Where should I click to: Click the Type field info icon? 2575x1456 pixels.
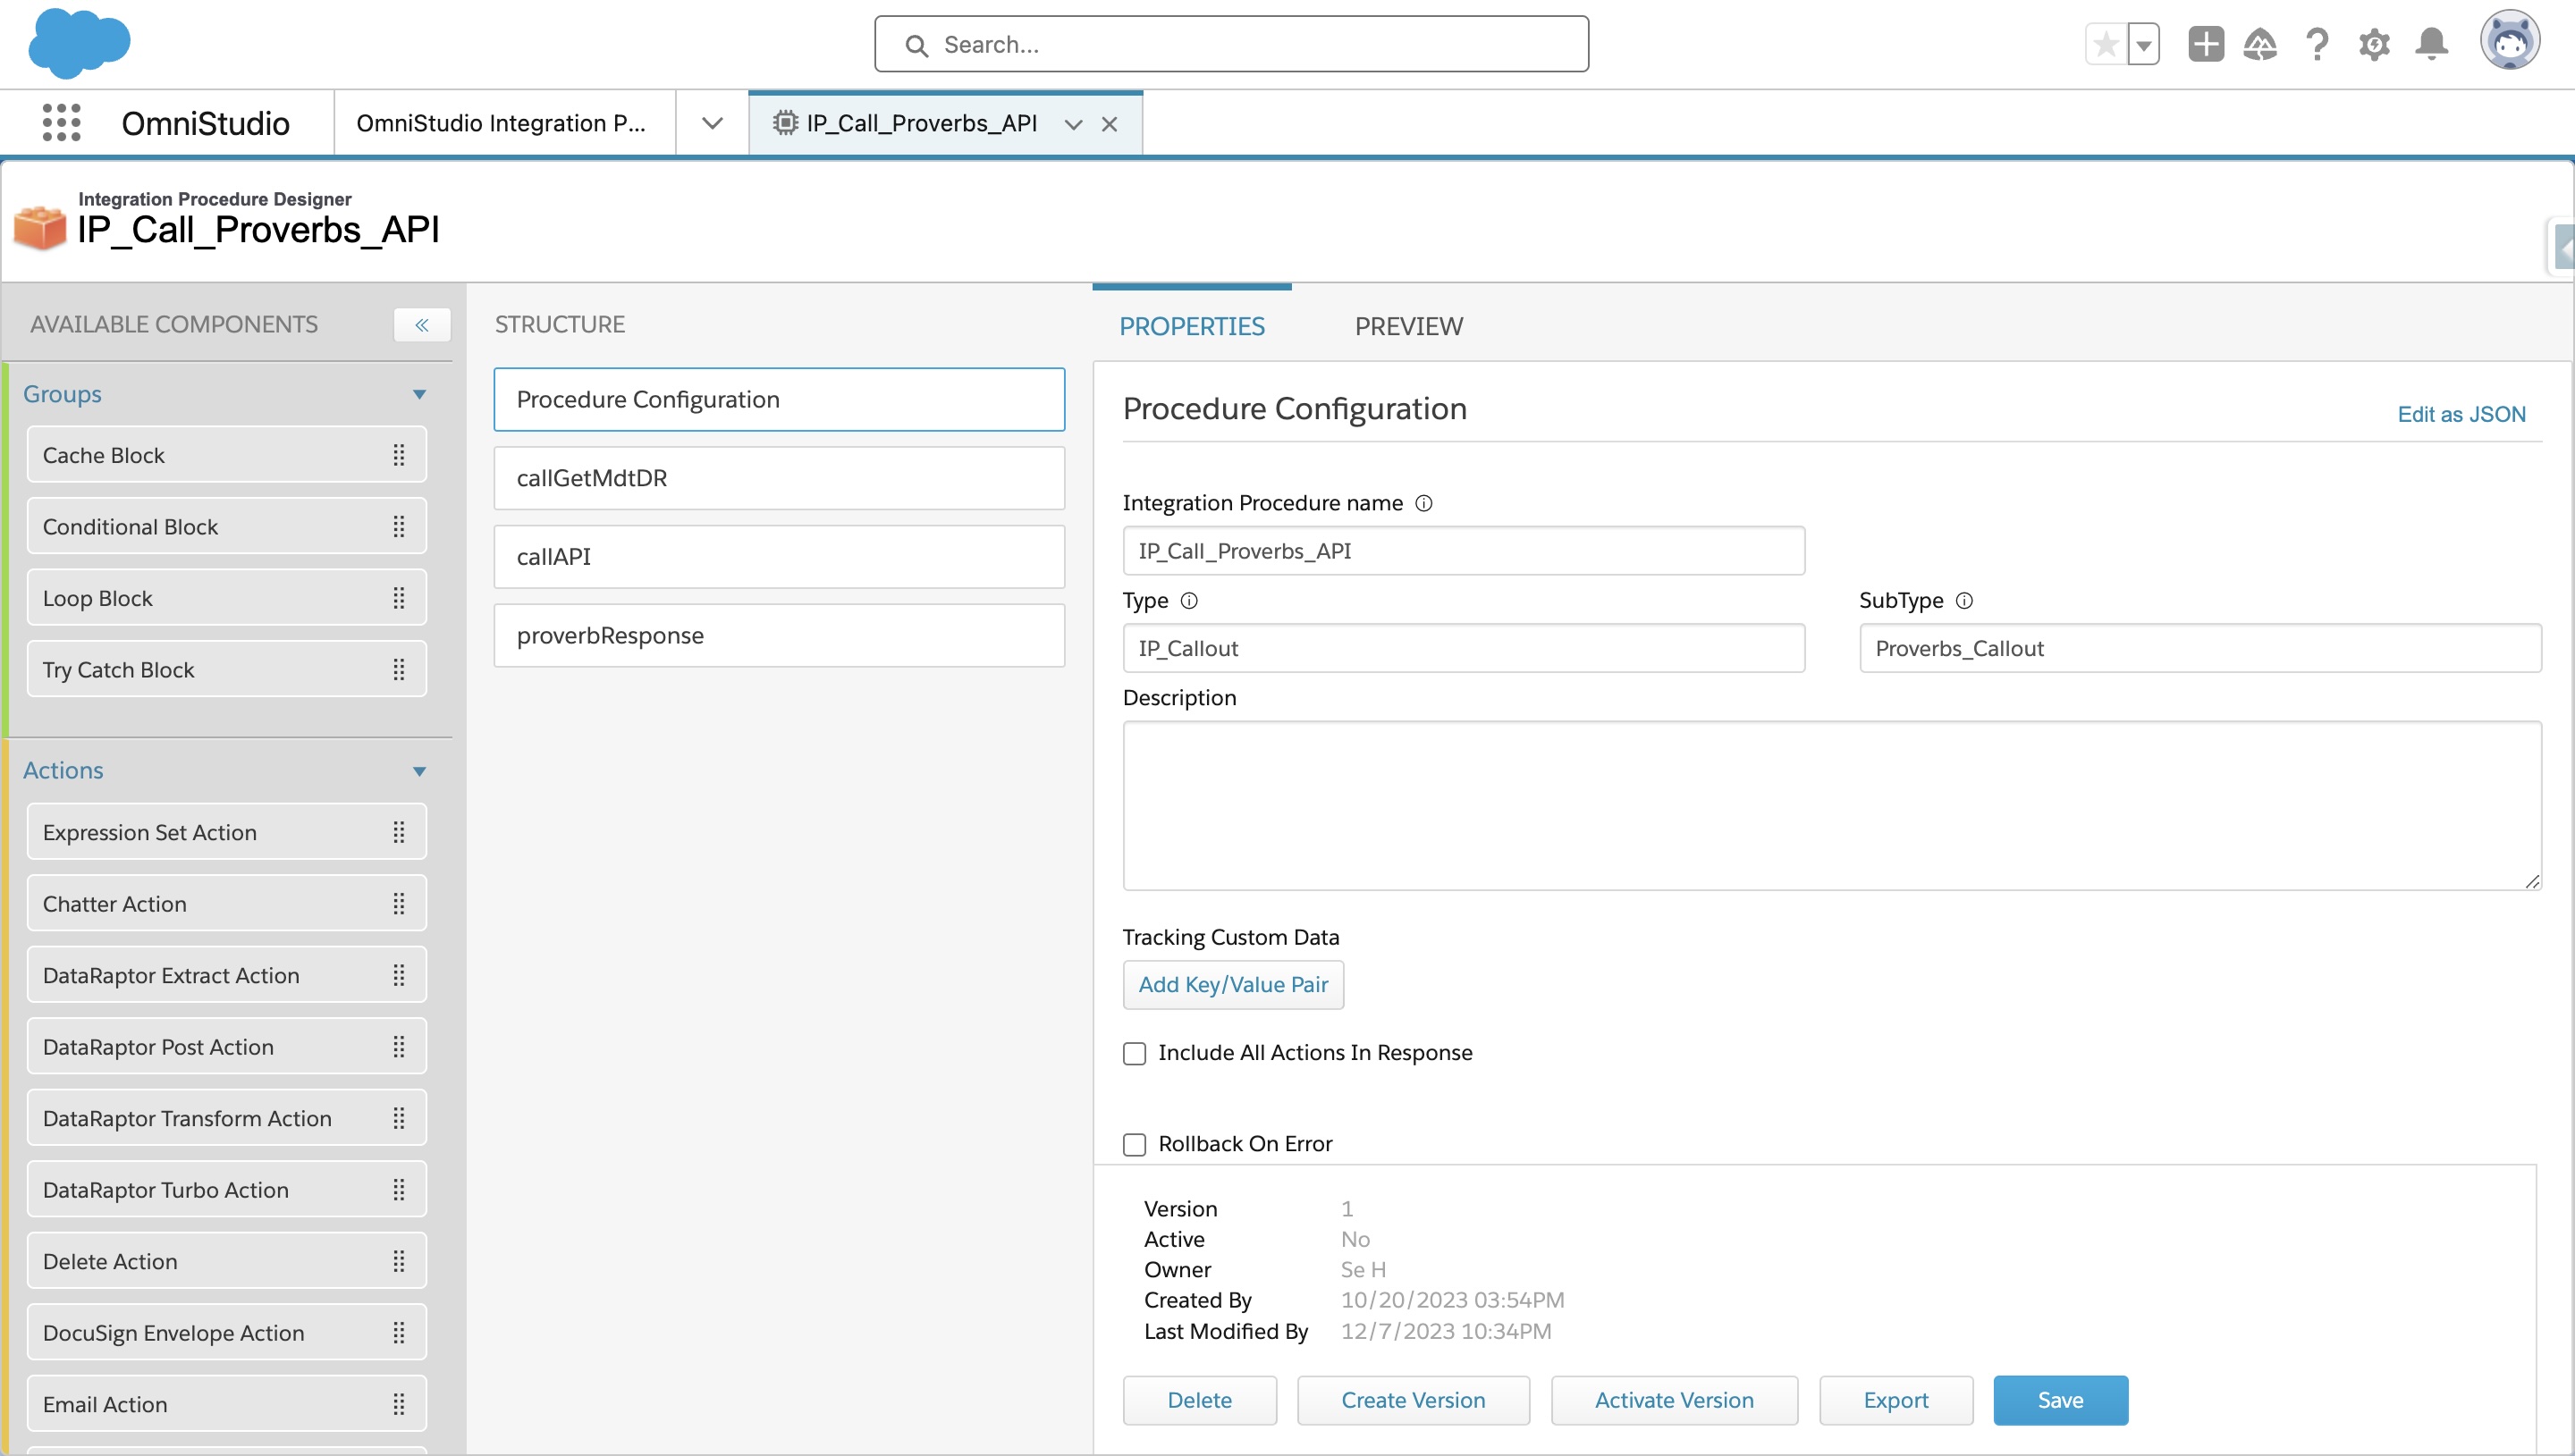click(1189, 600)
